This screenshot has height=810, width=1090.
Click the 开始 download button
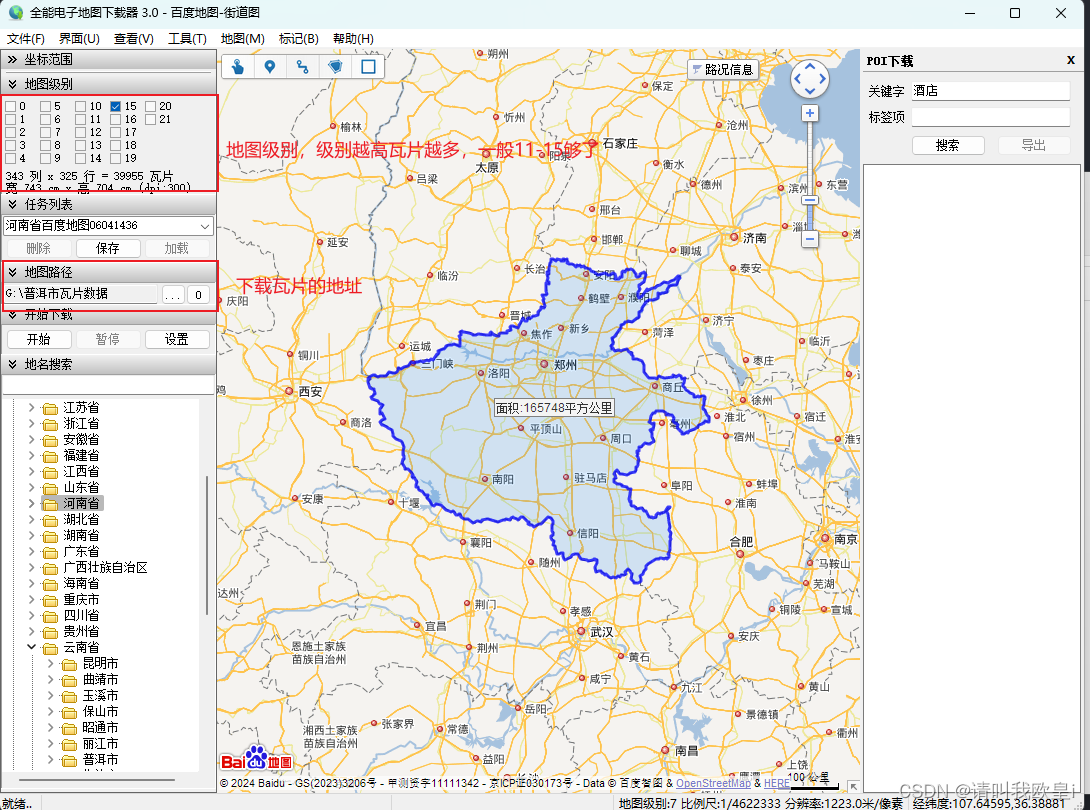pyautogui.click(x=39, y=339)
